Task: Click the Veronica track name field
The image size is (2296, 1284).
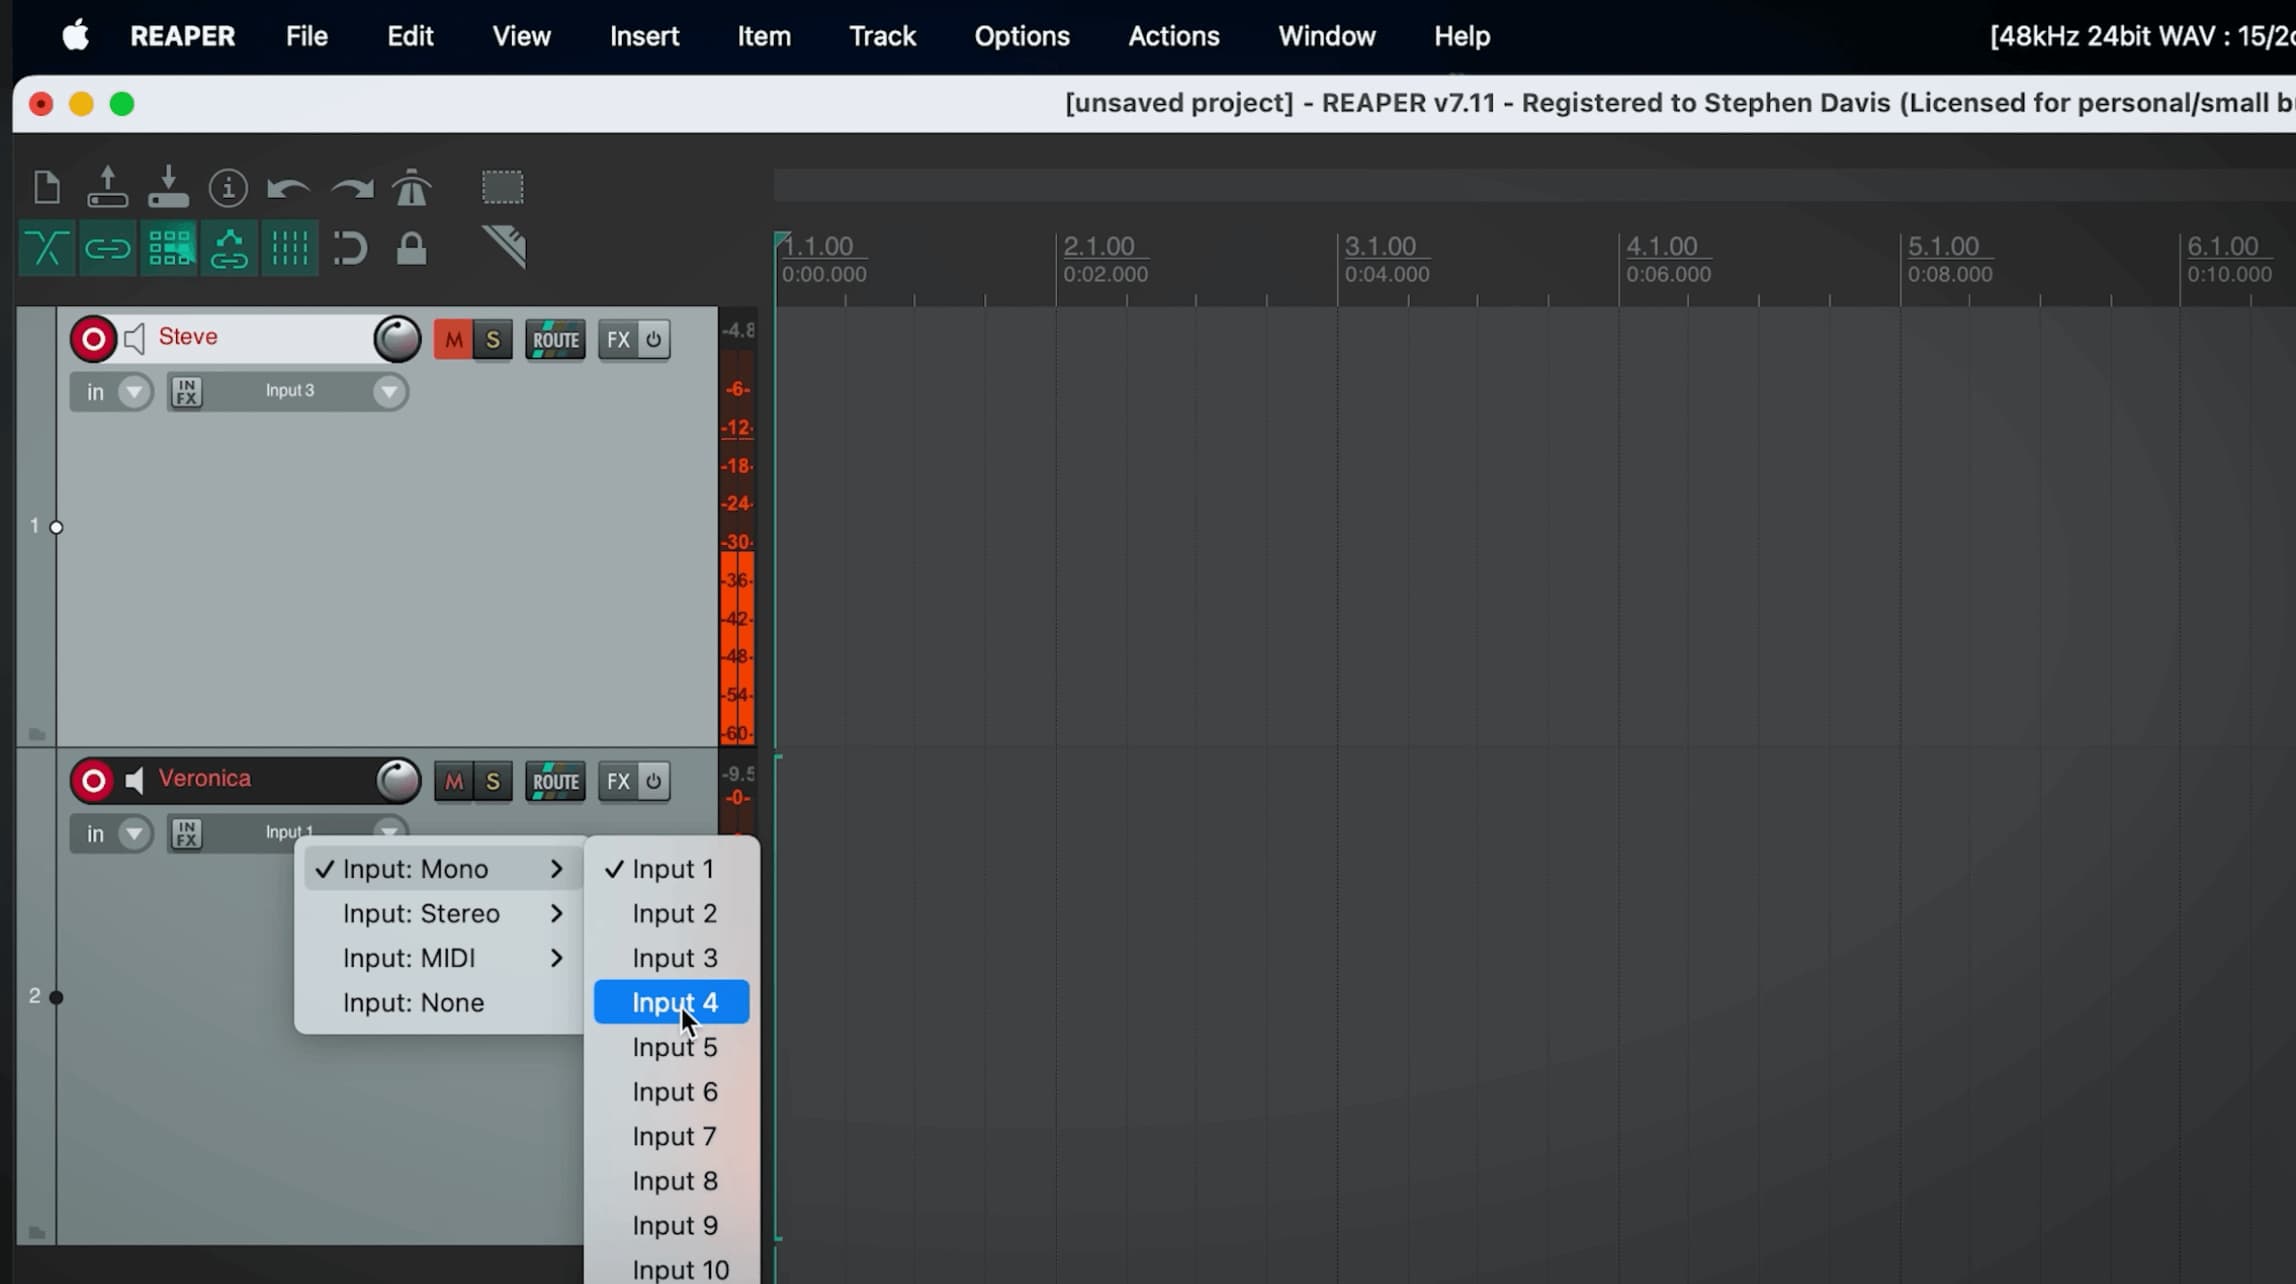Action: click(x=260, y=779)
